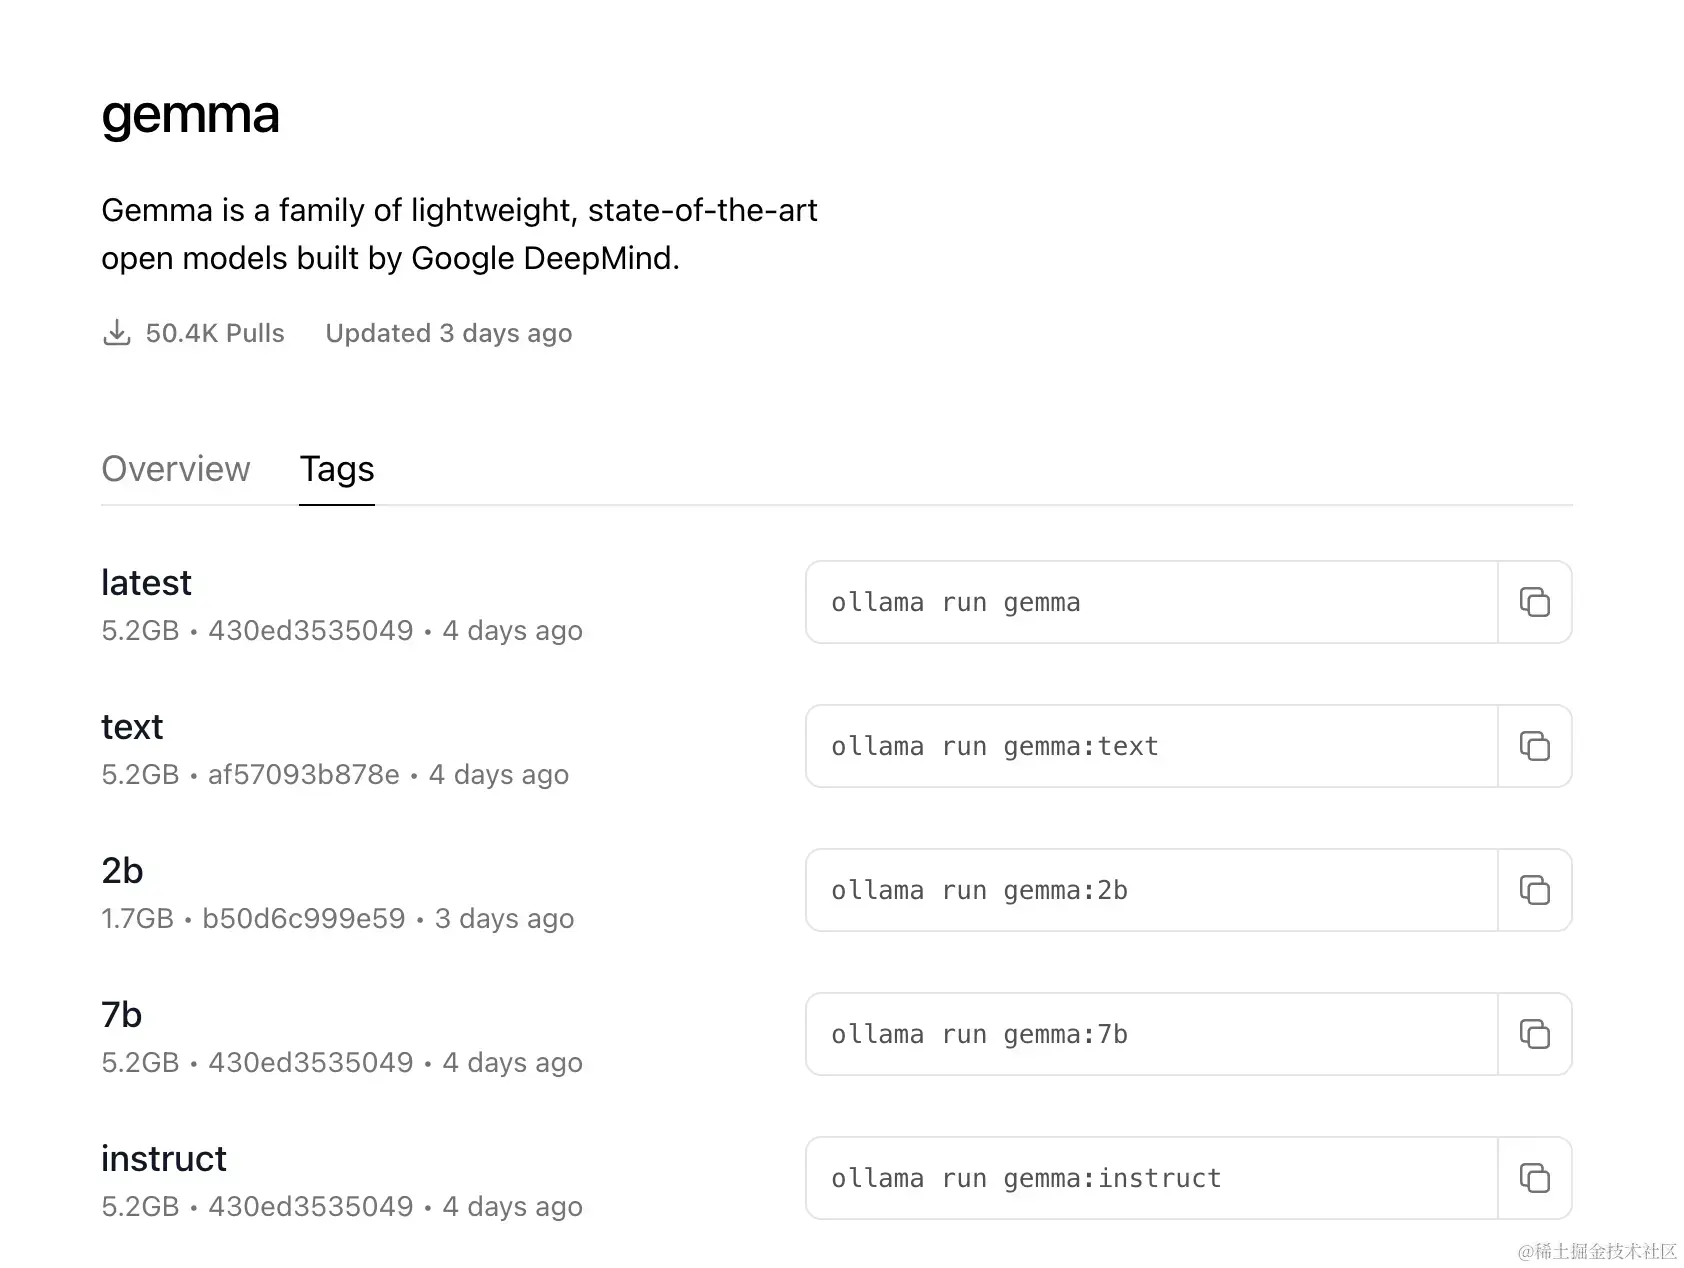The width and height of the screenshot is (1684, 1268).
Task: Copy the 'ollama run gemma:instruct' command
Action: [x=1534, y=1178]
